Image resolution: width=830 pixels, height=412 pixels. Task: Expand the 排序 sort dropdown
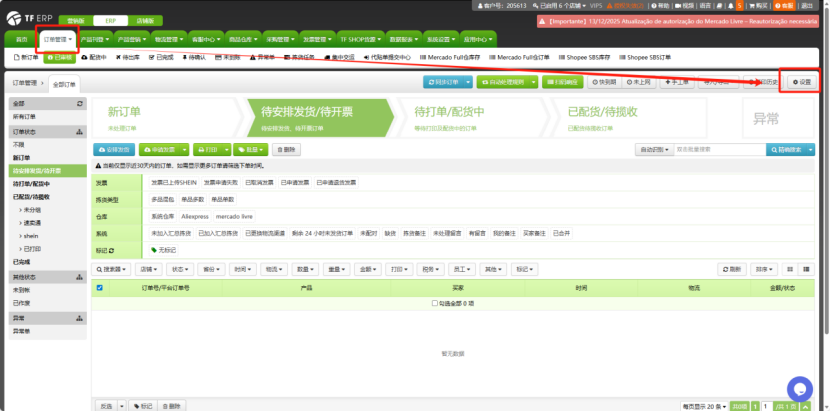click(764, 269)
